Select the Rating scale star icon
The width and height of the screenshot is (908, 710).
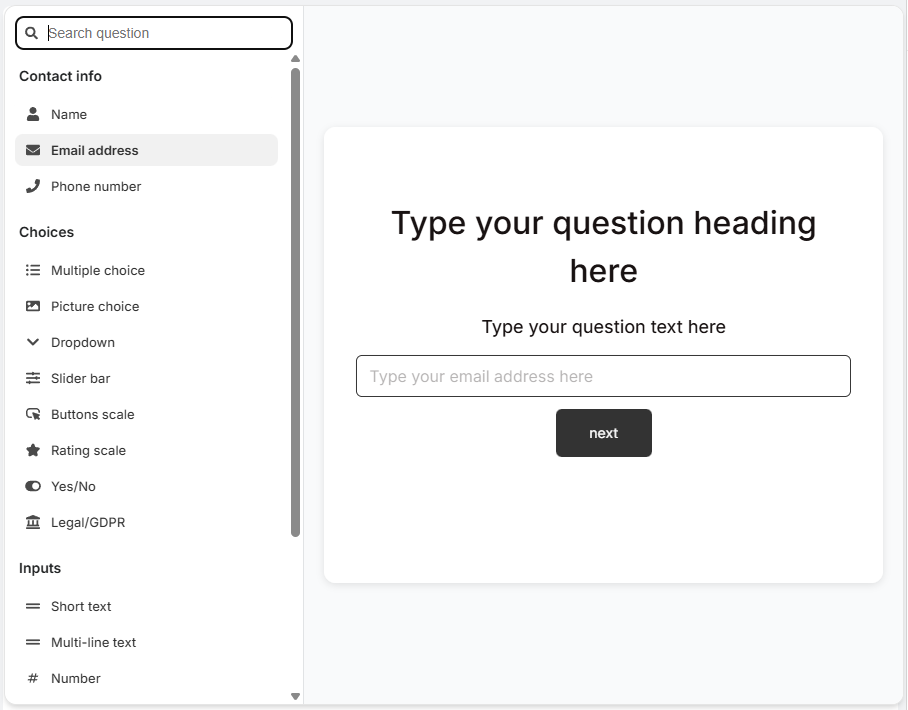coord(31,450)
